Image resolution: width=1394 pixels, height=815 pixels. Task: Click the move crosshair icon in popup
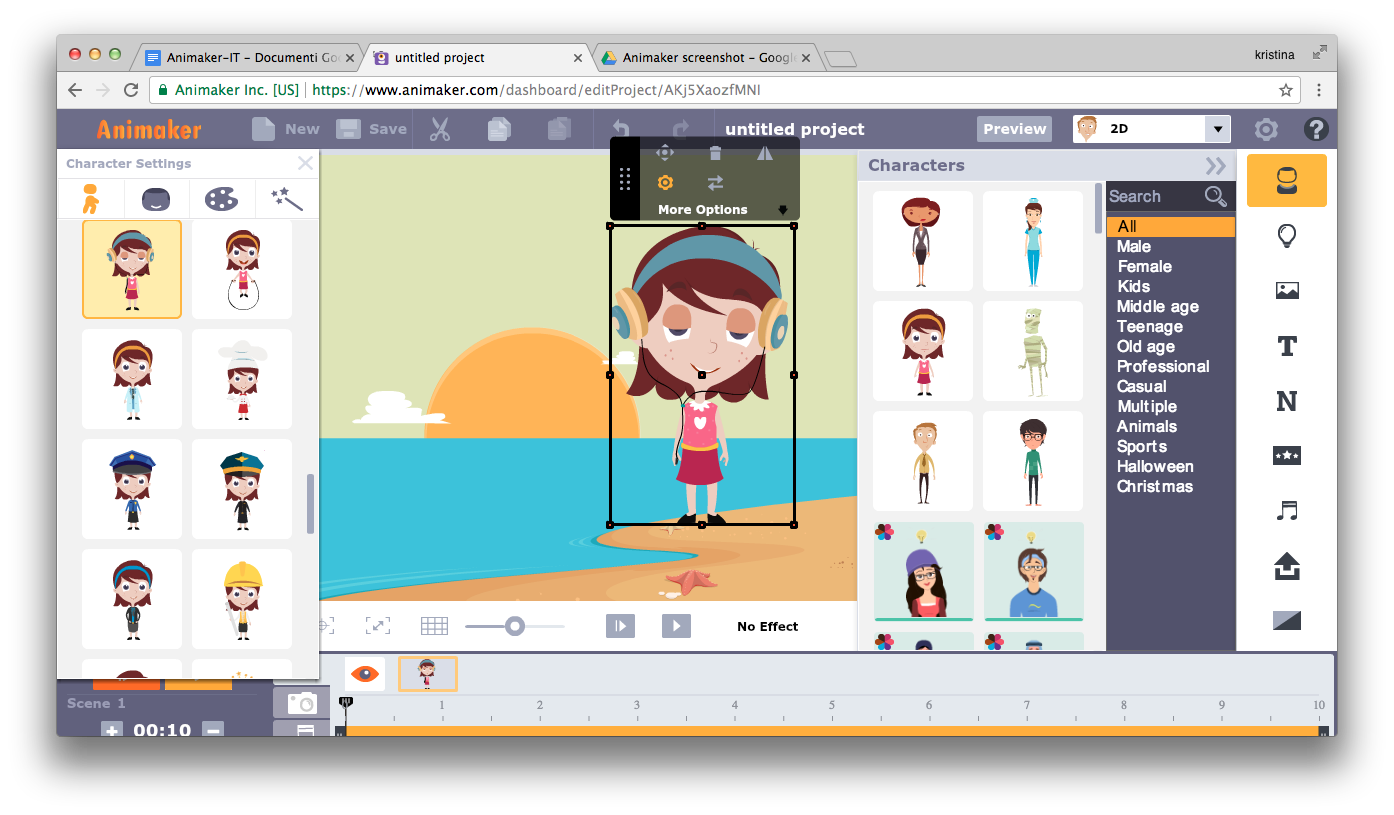click(665, 153)
